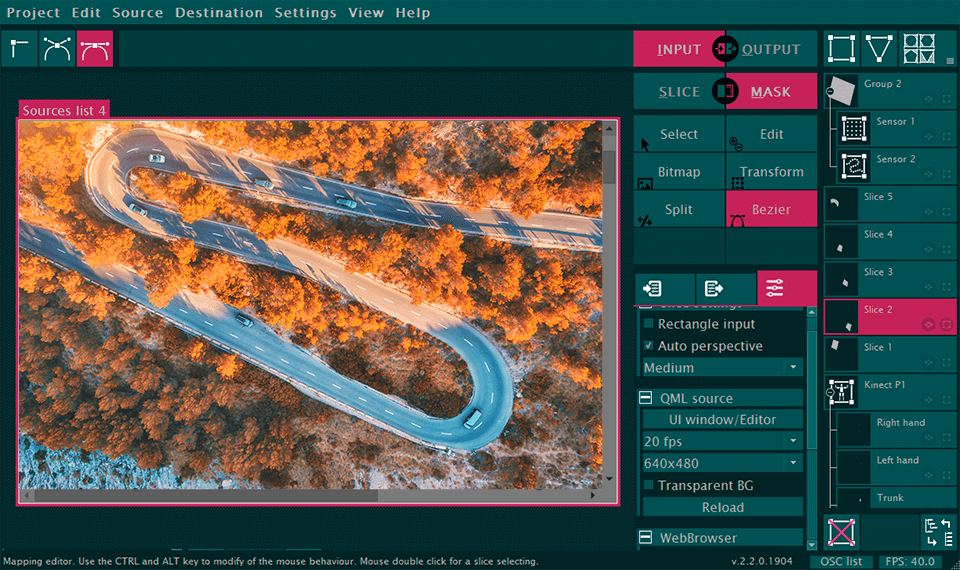This screenshot has height=570, width=960.
Task: Enable the Transparent BG checkbox
Action: coord(648,485)
